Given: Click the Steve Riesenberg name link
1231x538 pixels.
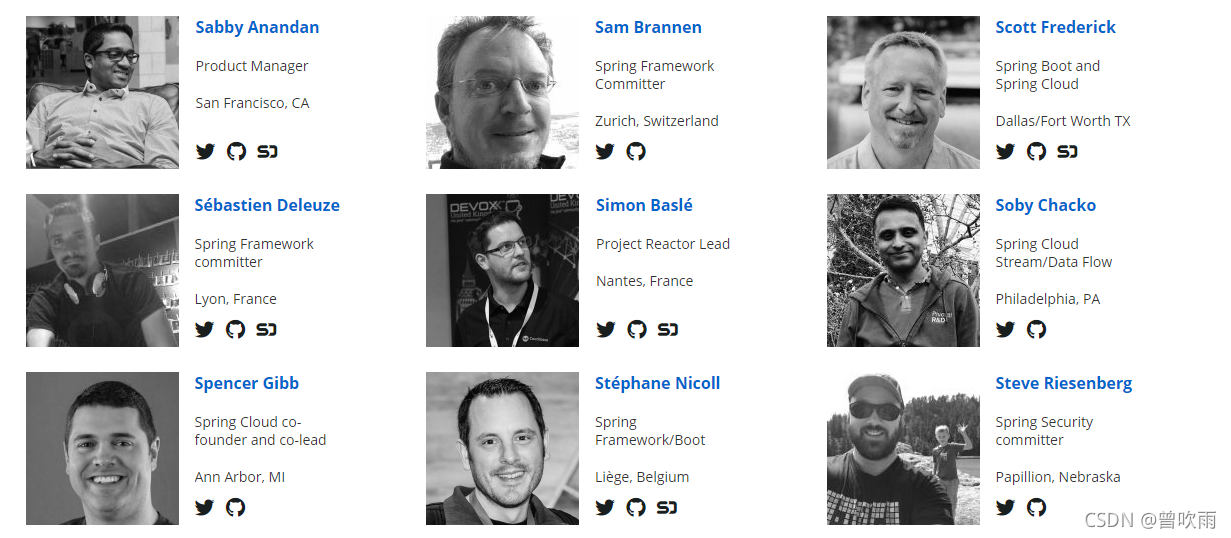Looking at the screenshot, I should pyautogui.click(x=1063, y=383).
